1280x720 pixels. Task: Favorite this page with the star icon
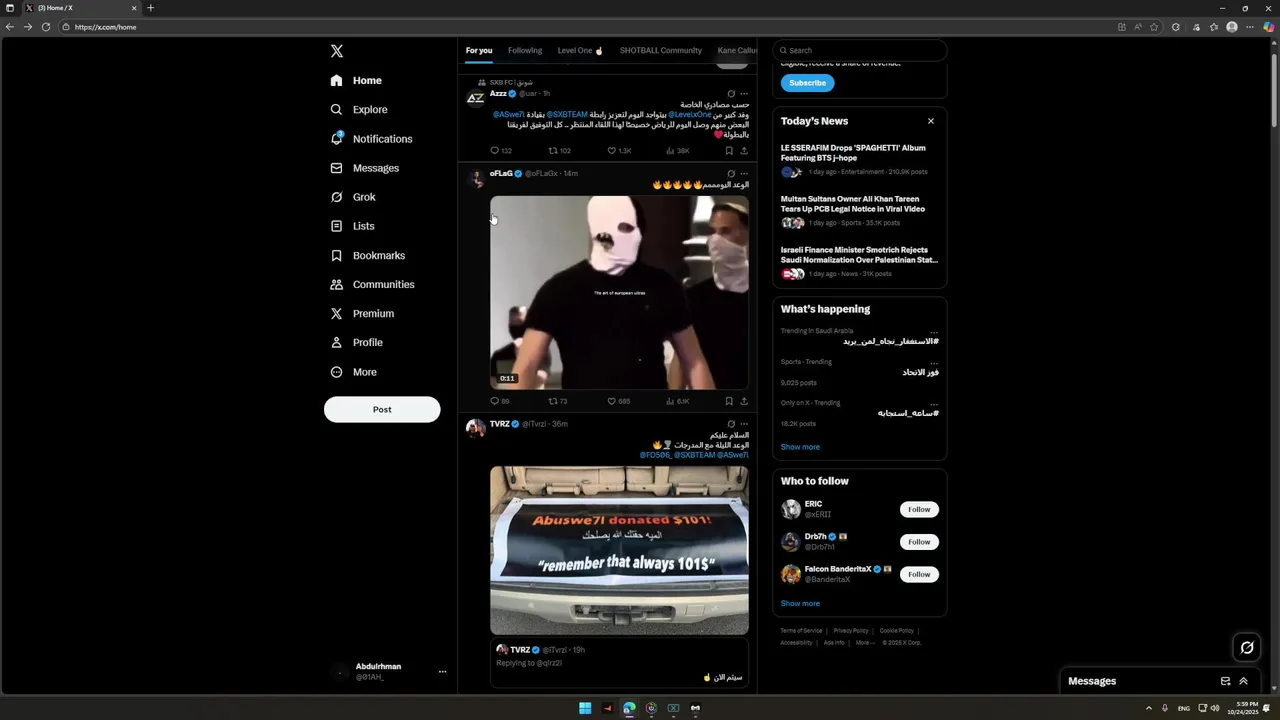point(1154,27)
